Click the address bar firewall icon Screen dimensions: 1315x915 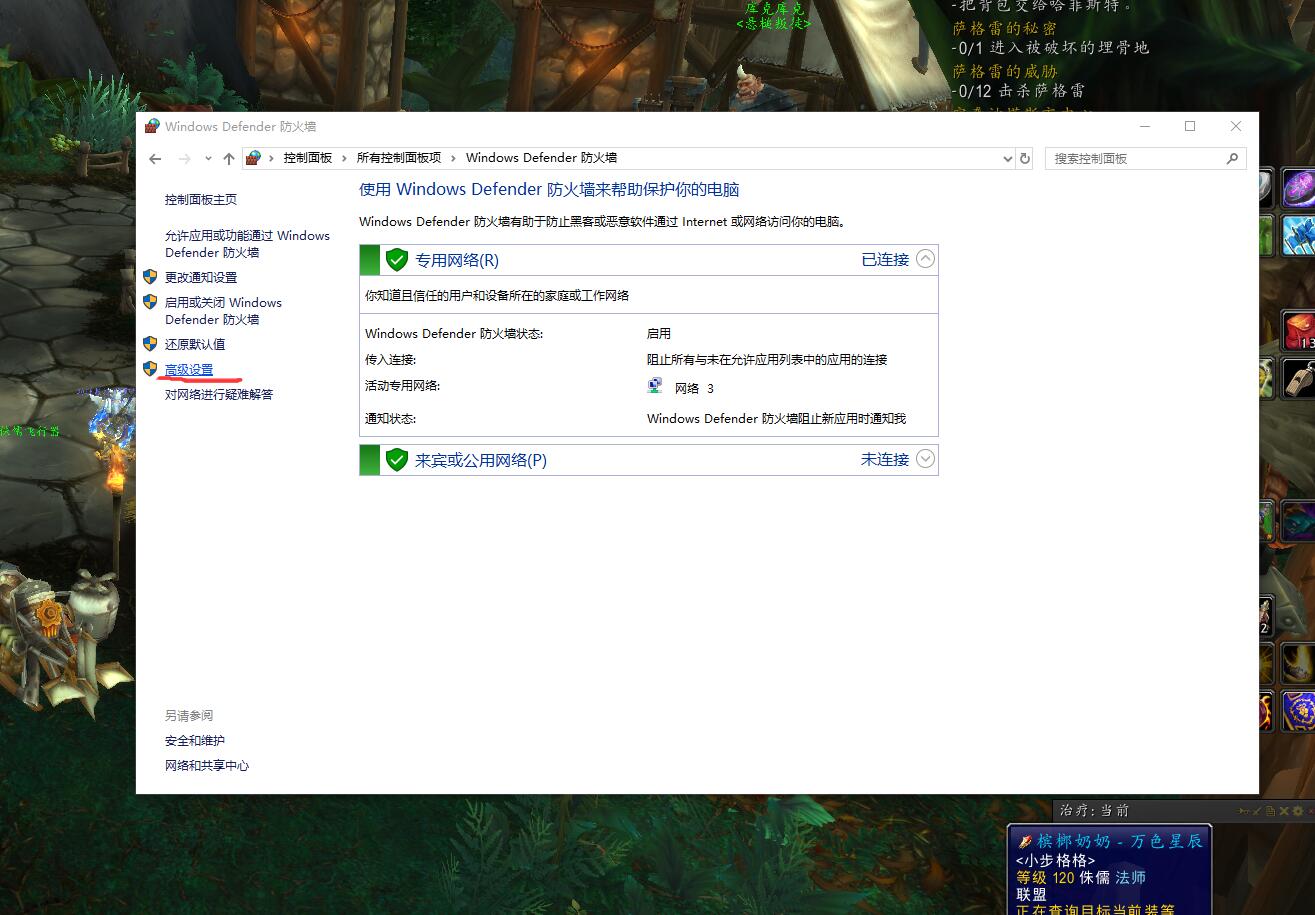tap(253, 158)
